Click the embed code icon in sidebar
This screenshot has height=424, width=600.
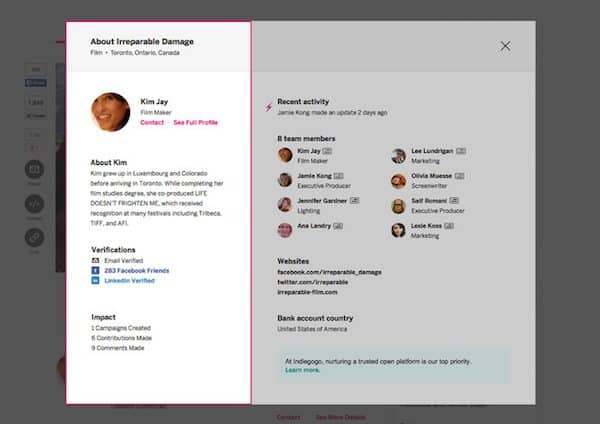coord(34,204)
